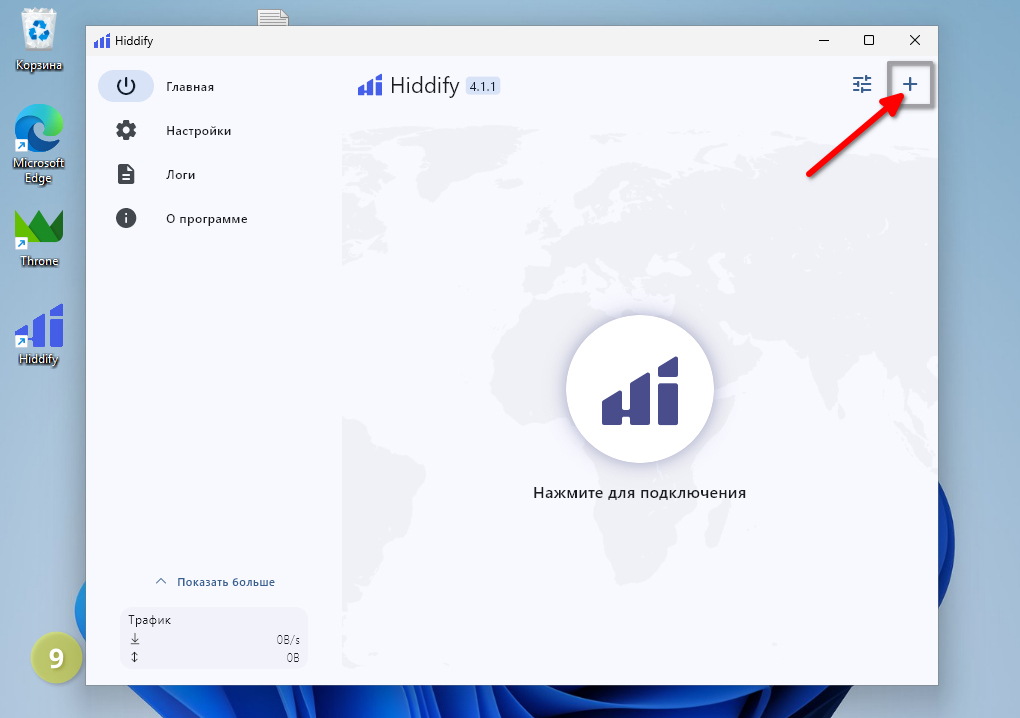Screen dimensions: 1020x718
Task: Open the Корзина recycle bin icon
Action: pyautogui.click(x=39, y=39)
